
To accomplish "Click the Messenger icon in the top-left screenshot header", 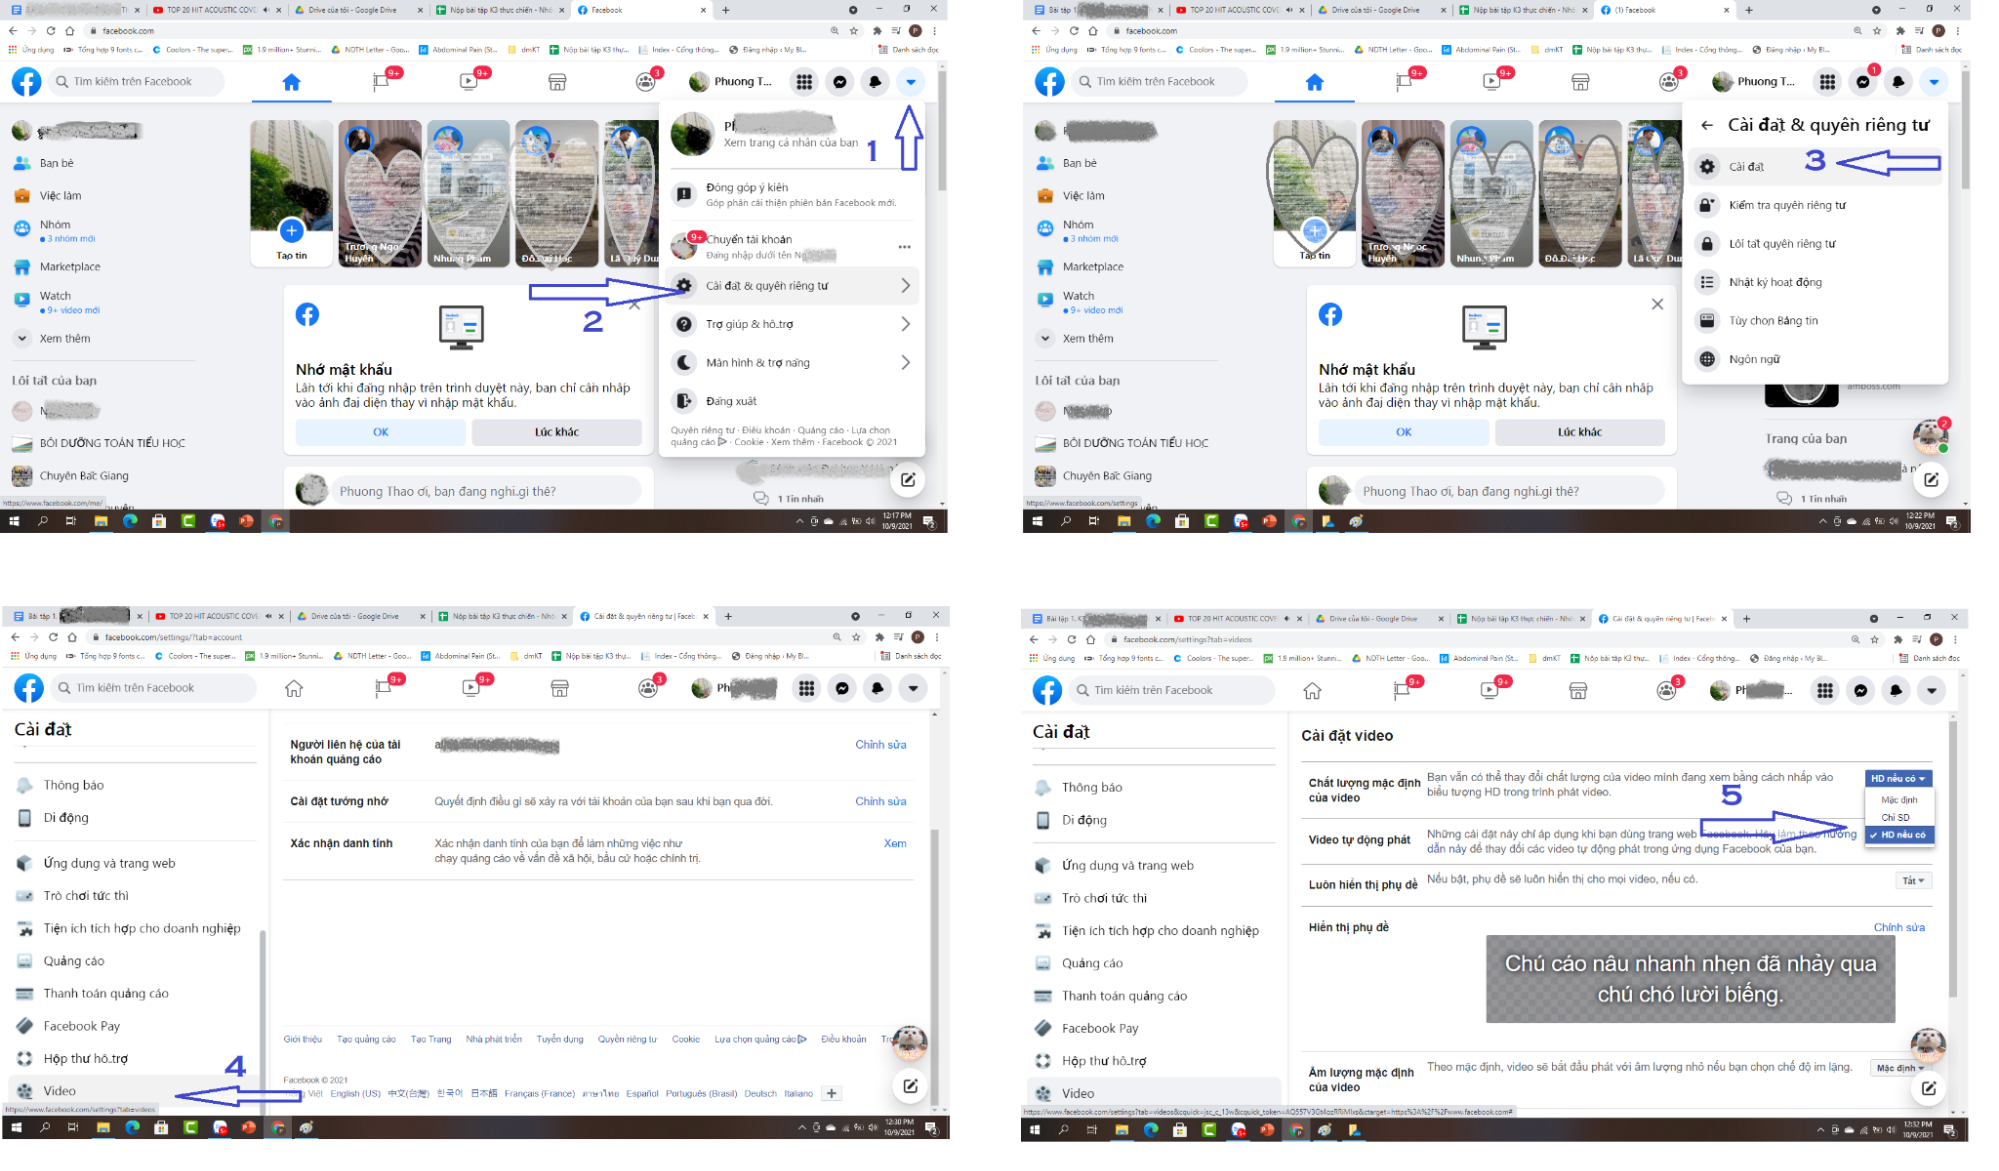I will point(840,82).
